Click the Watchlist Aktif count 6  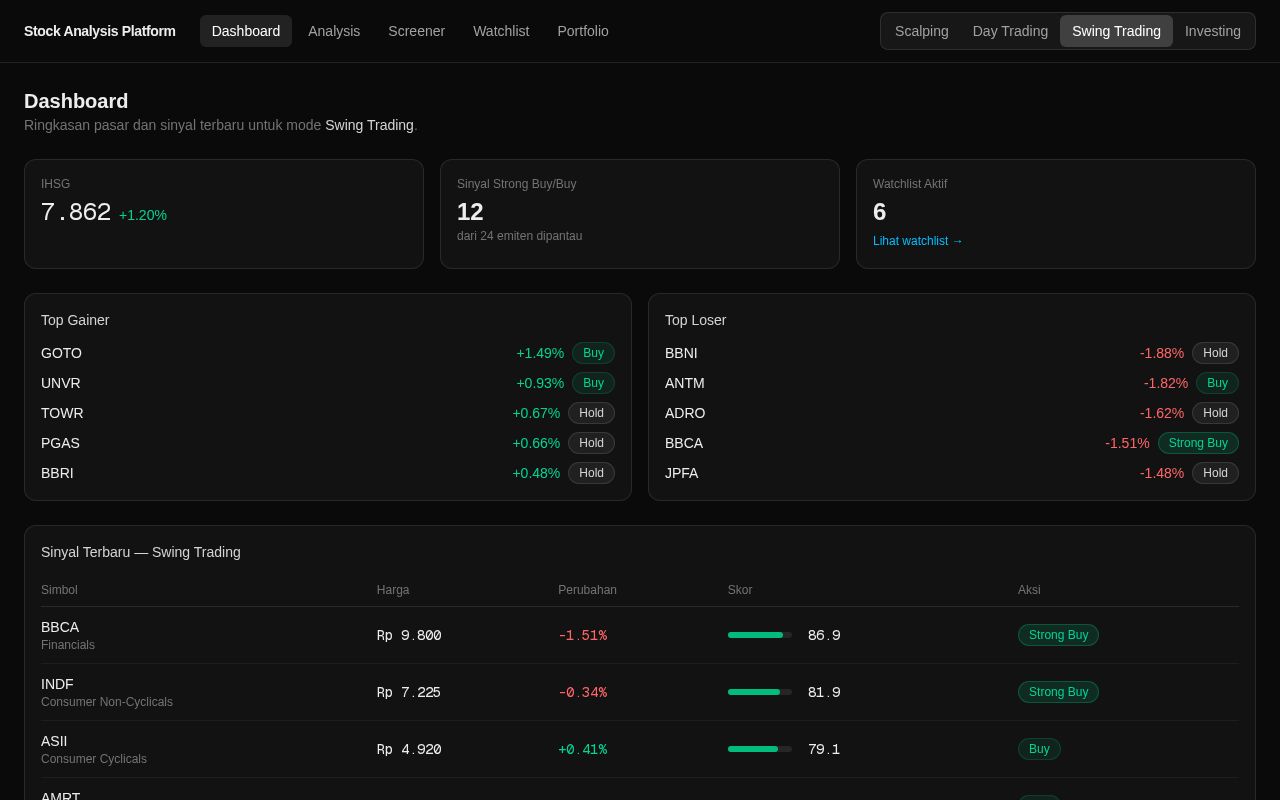click(880, 212)
